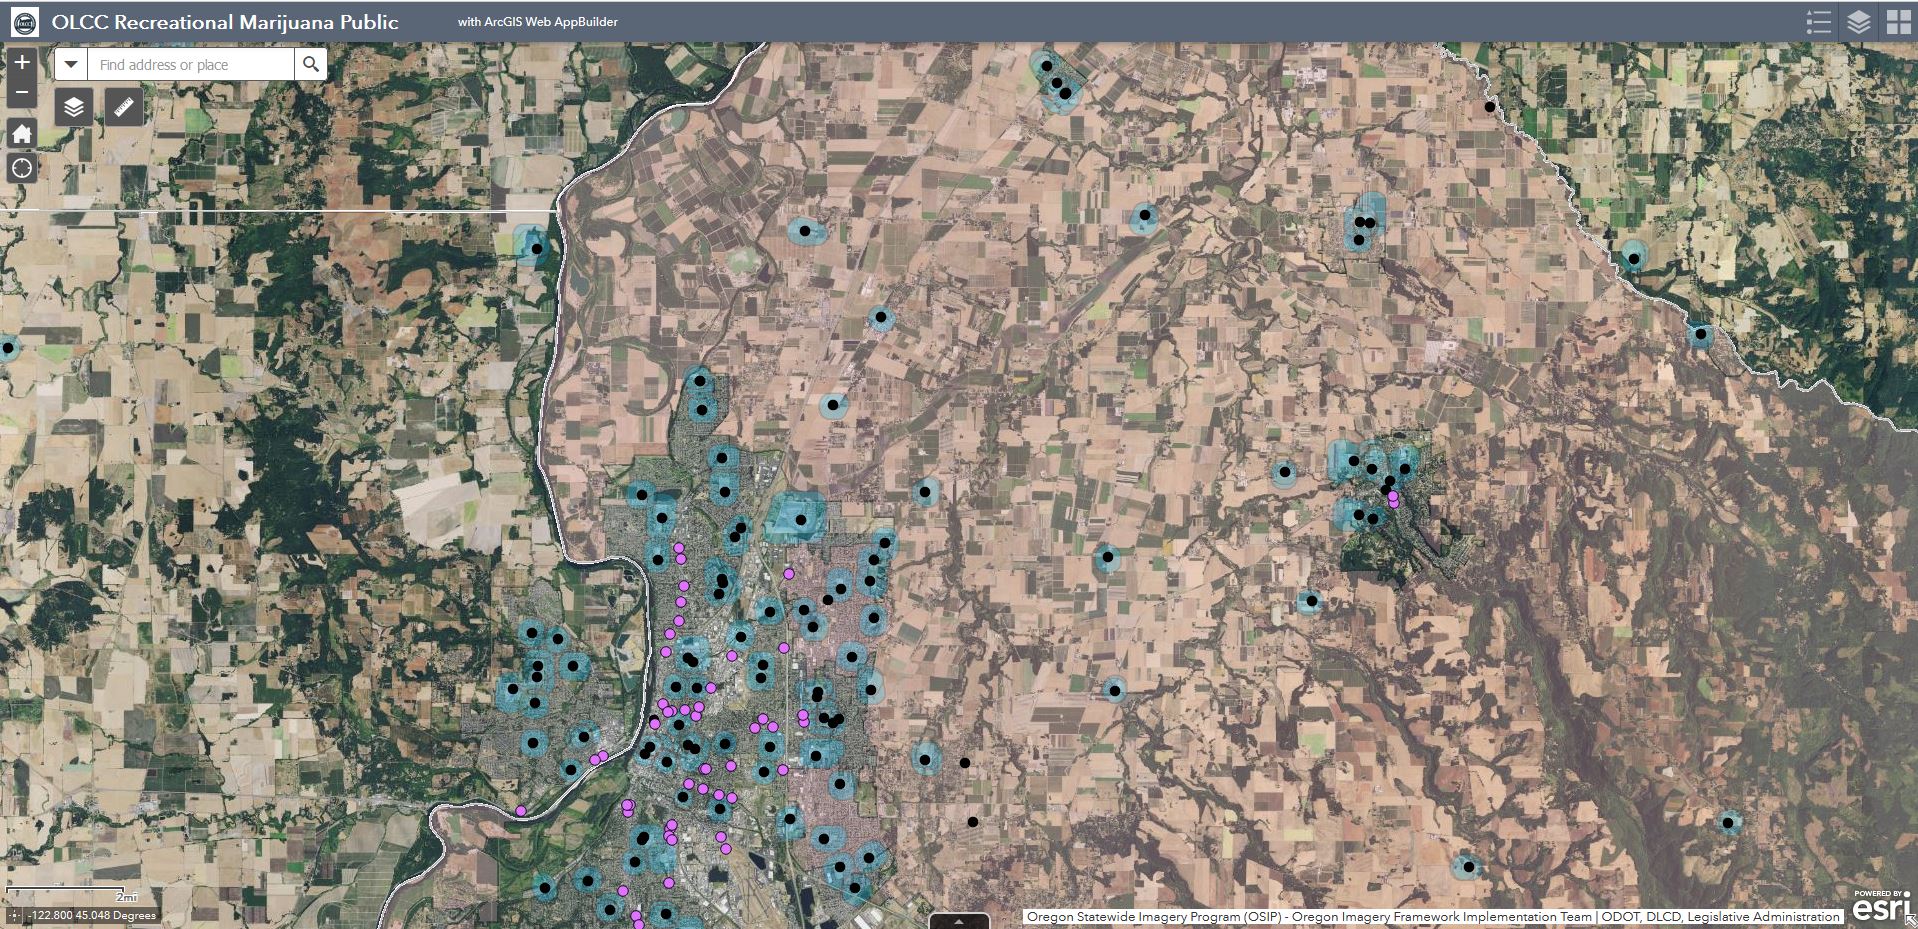Click coordinate locator icon beside the degrees readout

coord(14,915)
